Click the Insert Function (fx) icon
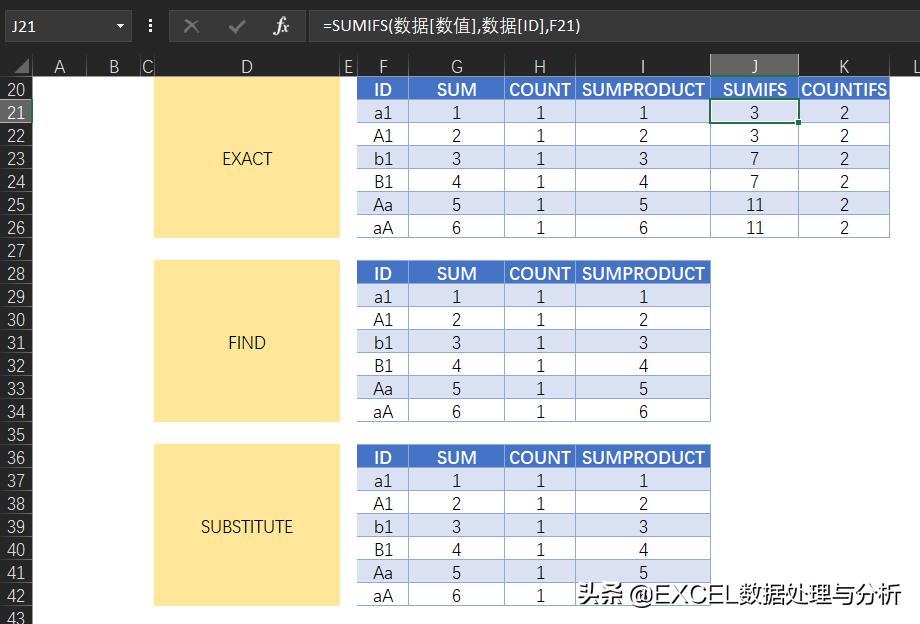Image resolution: width=920 pixels, height=624 pixels. click(x=281, y=26)
